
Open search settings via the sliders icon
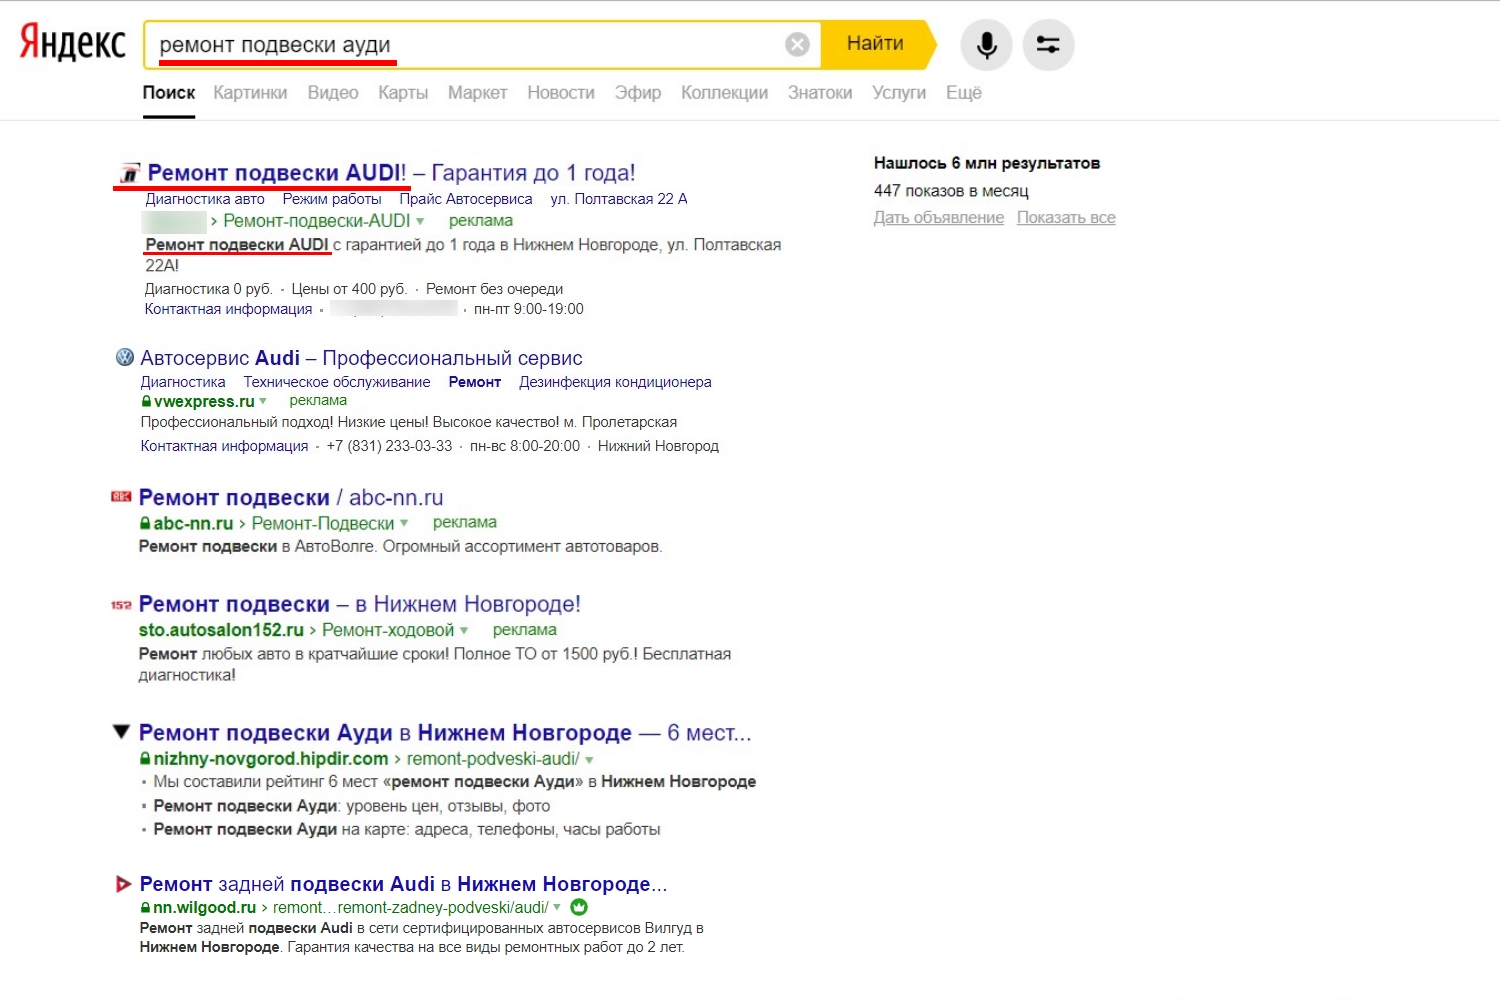1048,45
